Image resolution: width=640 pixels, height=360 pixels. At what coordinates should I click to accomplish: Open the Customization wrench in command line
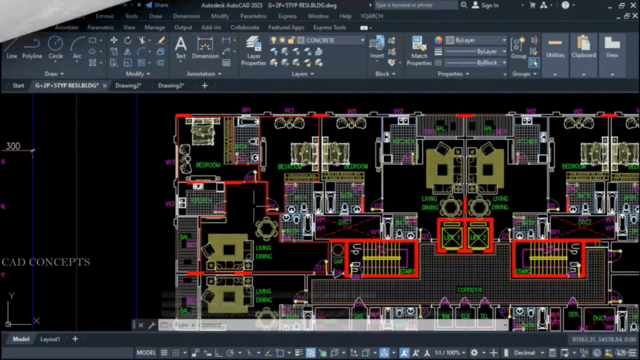pos(151,325)
